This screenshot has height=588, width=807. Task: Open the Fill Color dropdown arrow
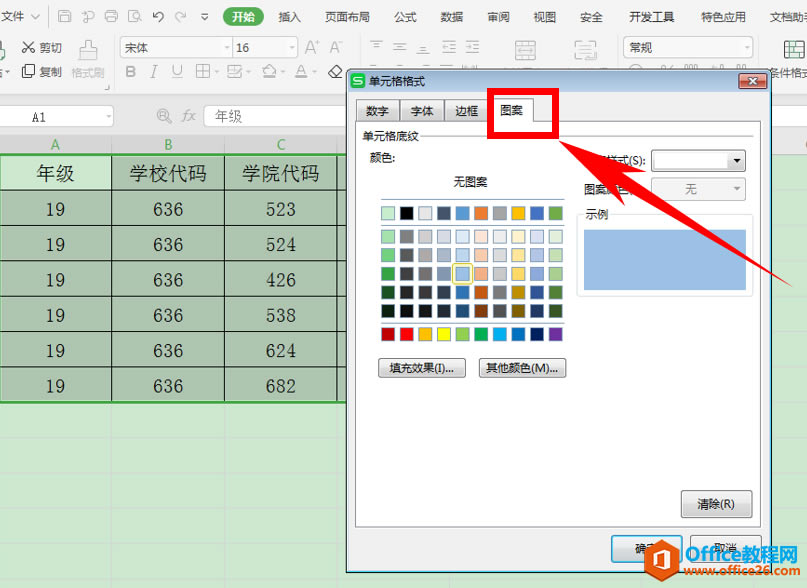283,72
